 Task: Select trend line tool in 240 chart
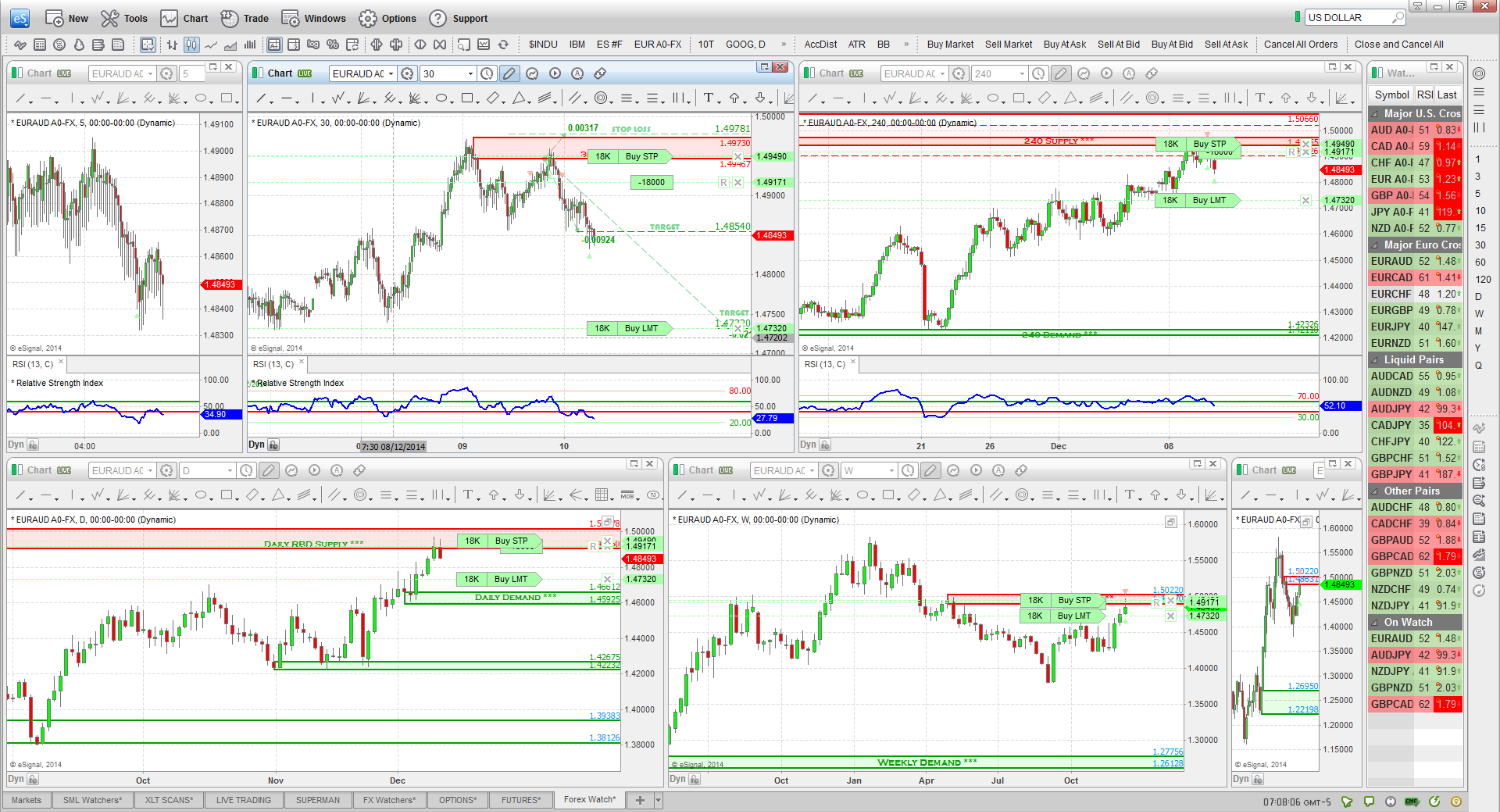813,97
